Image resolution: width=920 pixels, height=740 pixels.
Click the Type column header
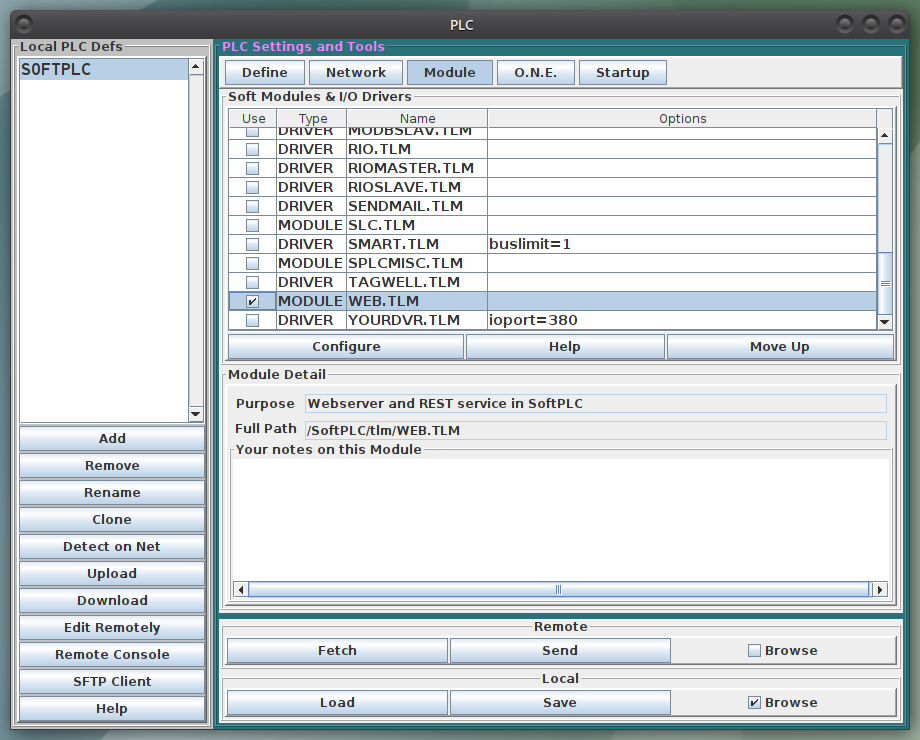tap(312, 119)
